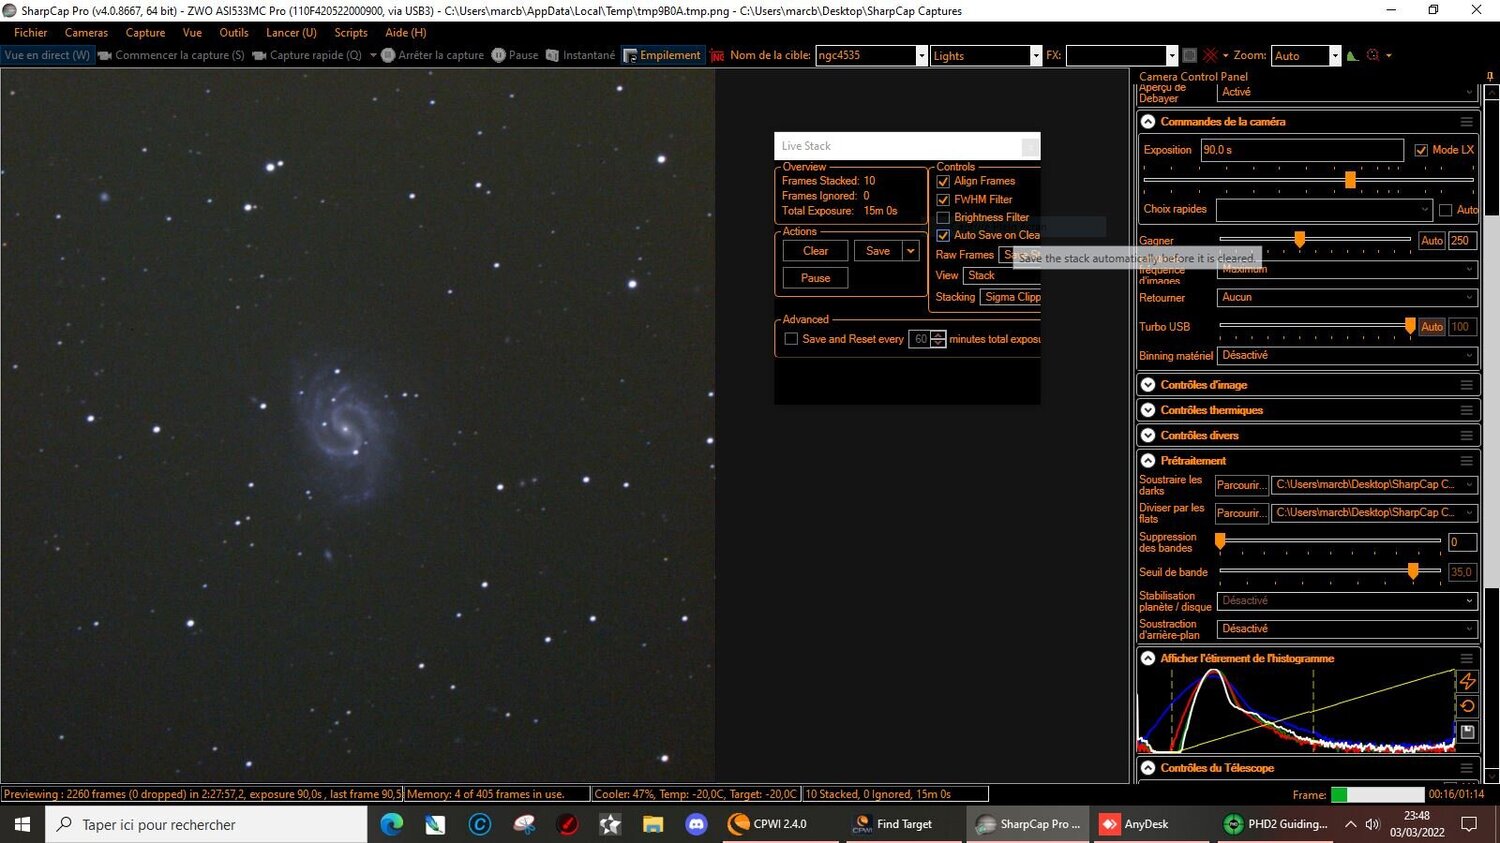1500x843 pixels.
Task: Uncheck Auto Save on Clear
Action: pyautogui.click(x=942, y=235)
